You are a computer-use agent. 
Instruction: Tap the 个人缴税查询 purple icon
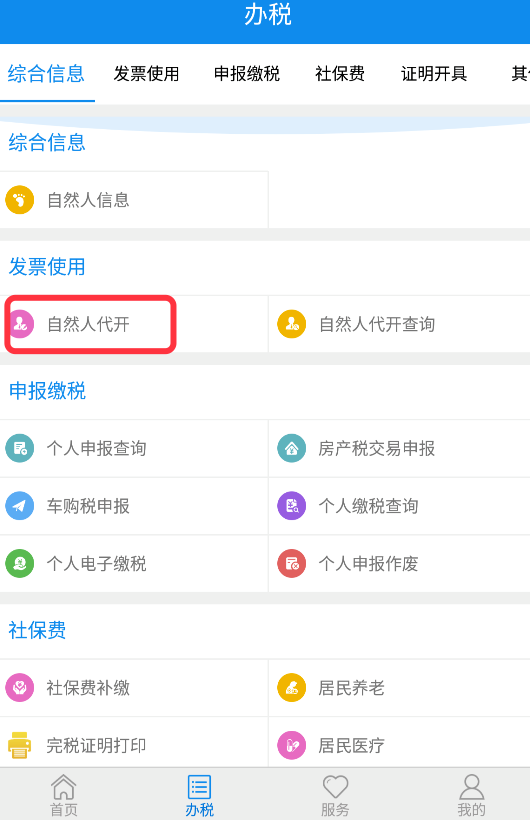292,506
